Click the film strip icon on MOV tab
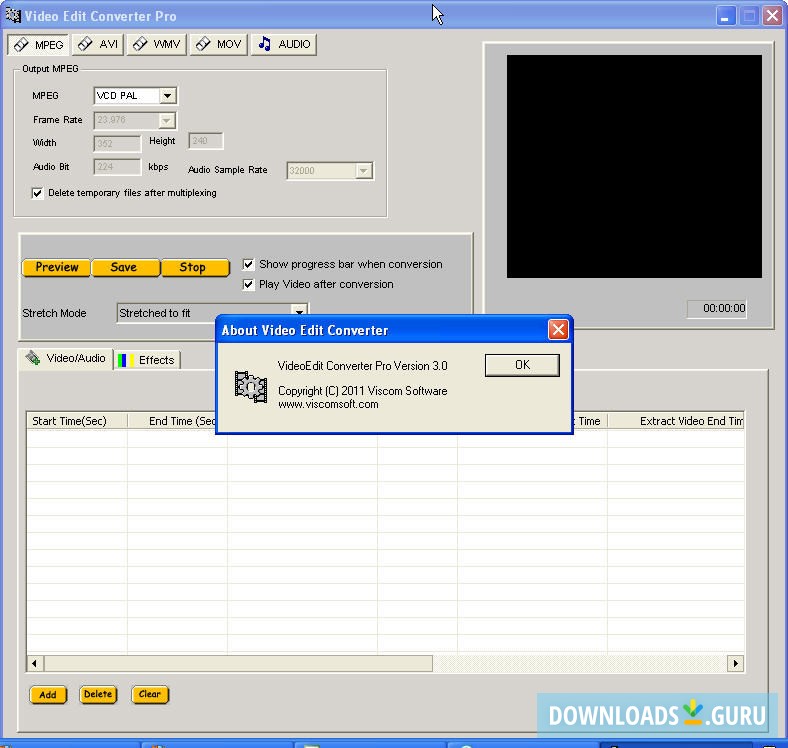 [203, 44]
